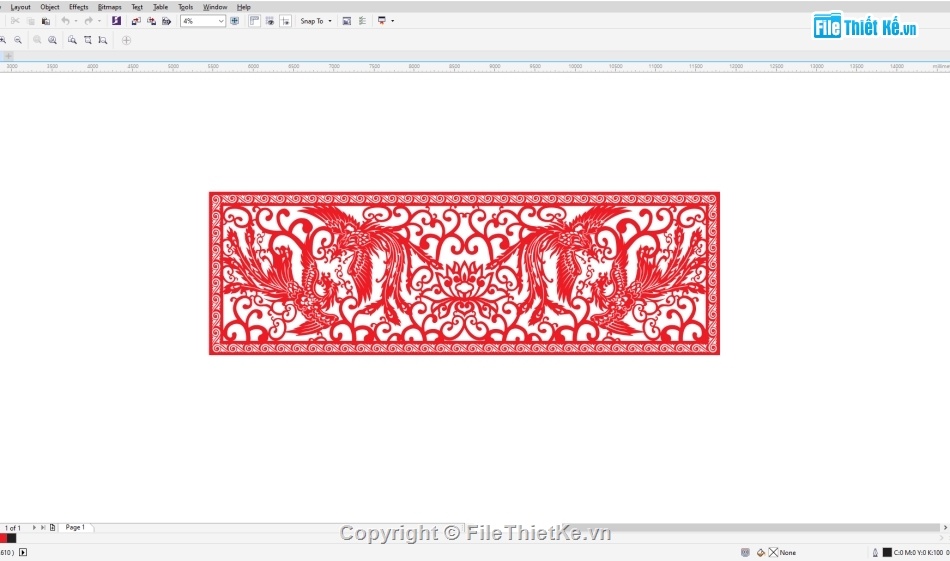Expand the Undo history dropdown arrow

coord(76,21)
